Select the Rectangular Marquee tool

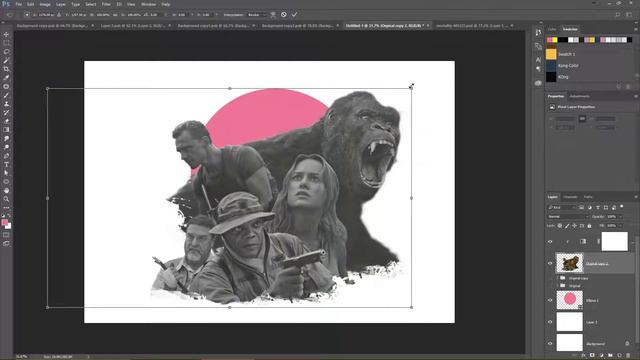pos(6,43)
